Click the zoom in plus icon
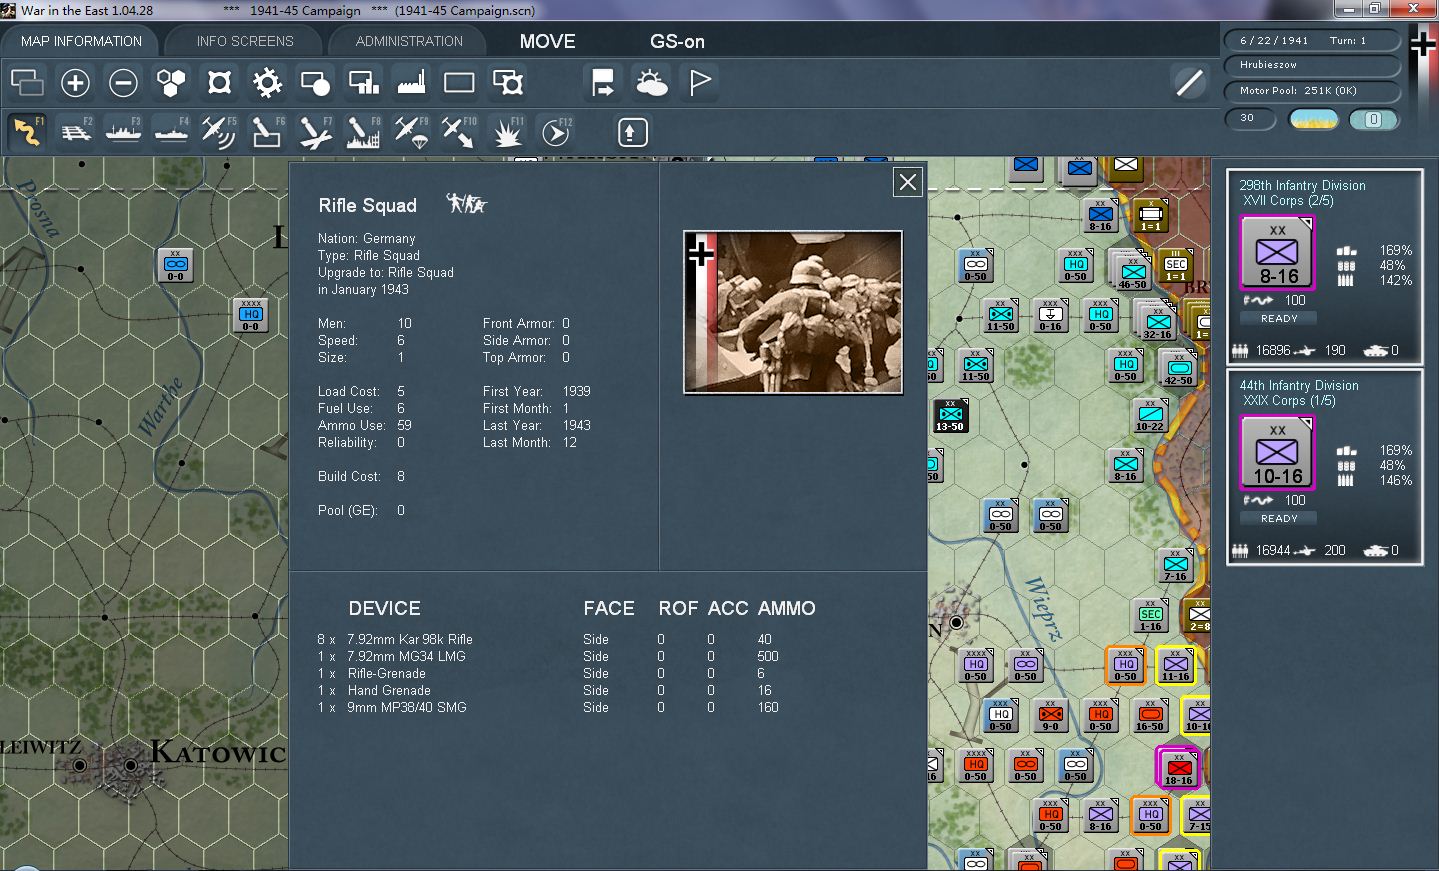The height and width of the screenshot is (871, 1439). coord(75,83)
